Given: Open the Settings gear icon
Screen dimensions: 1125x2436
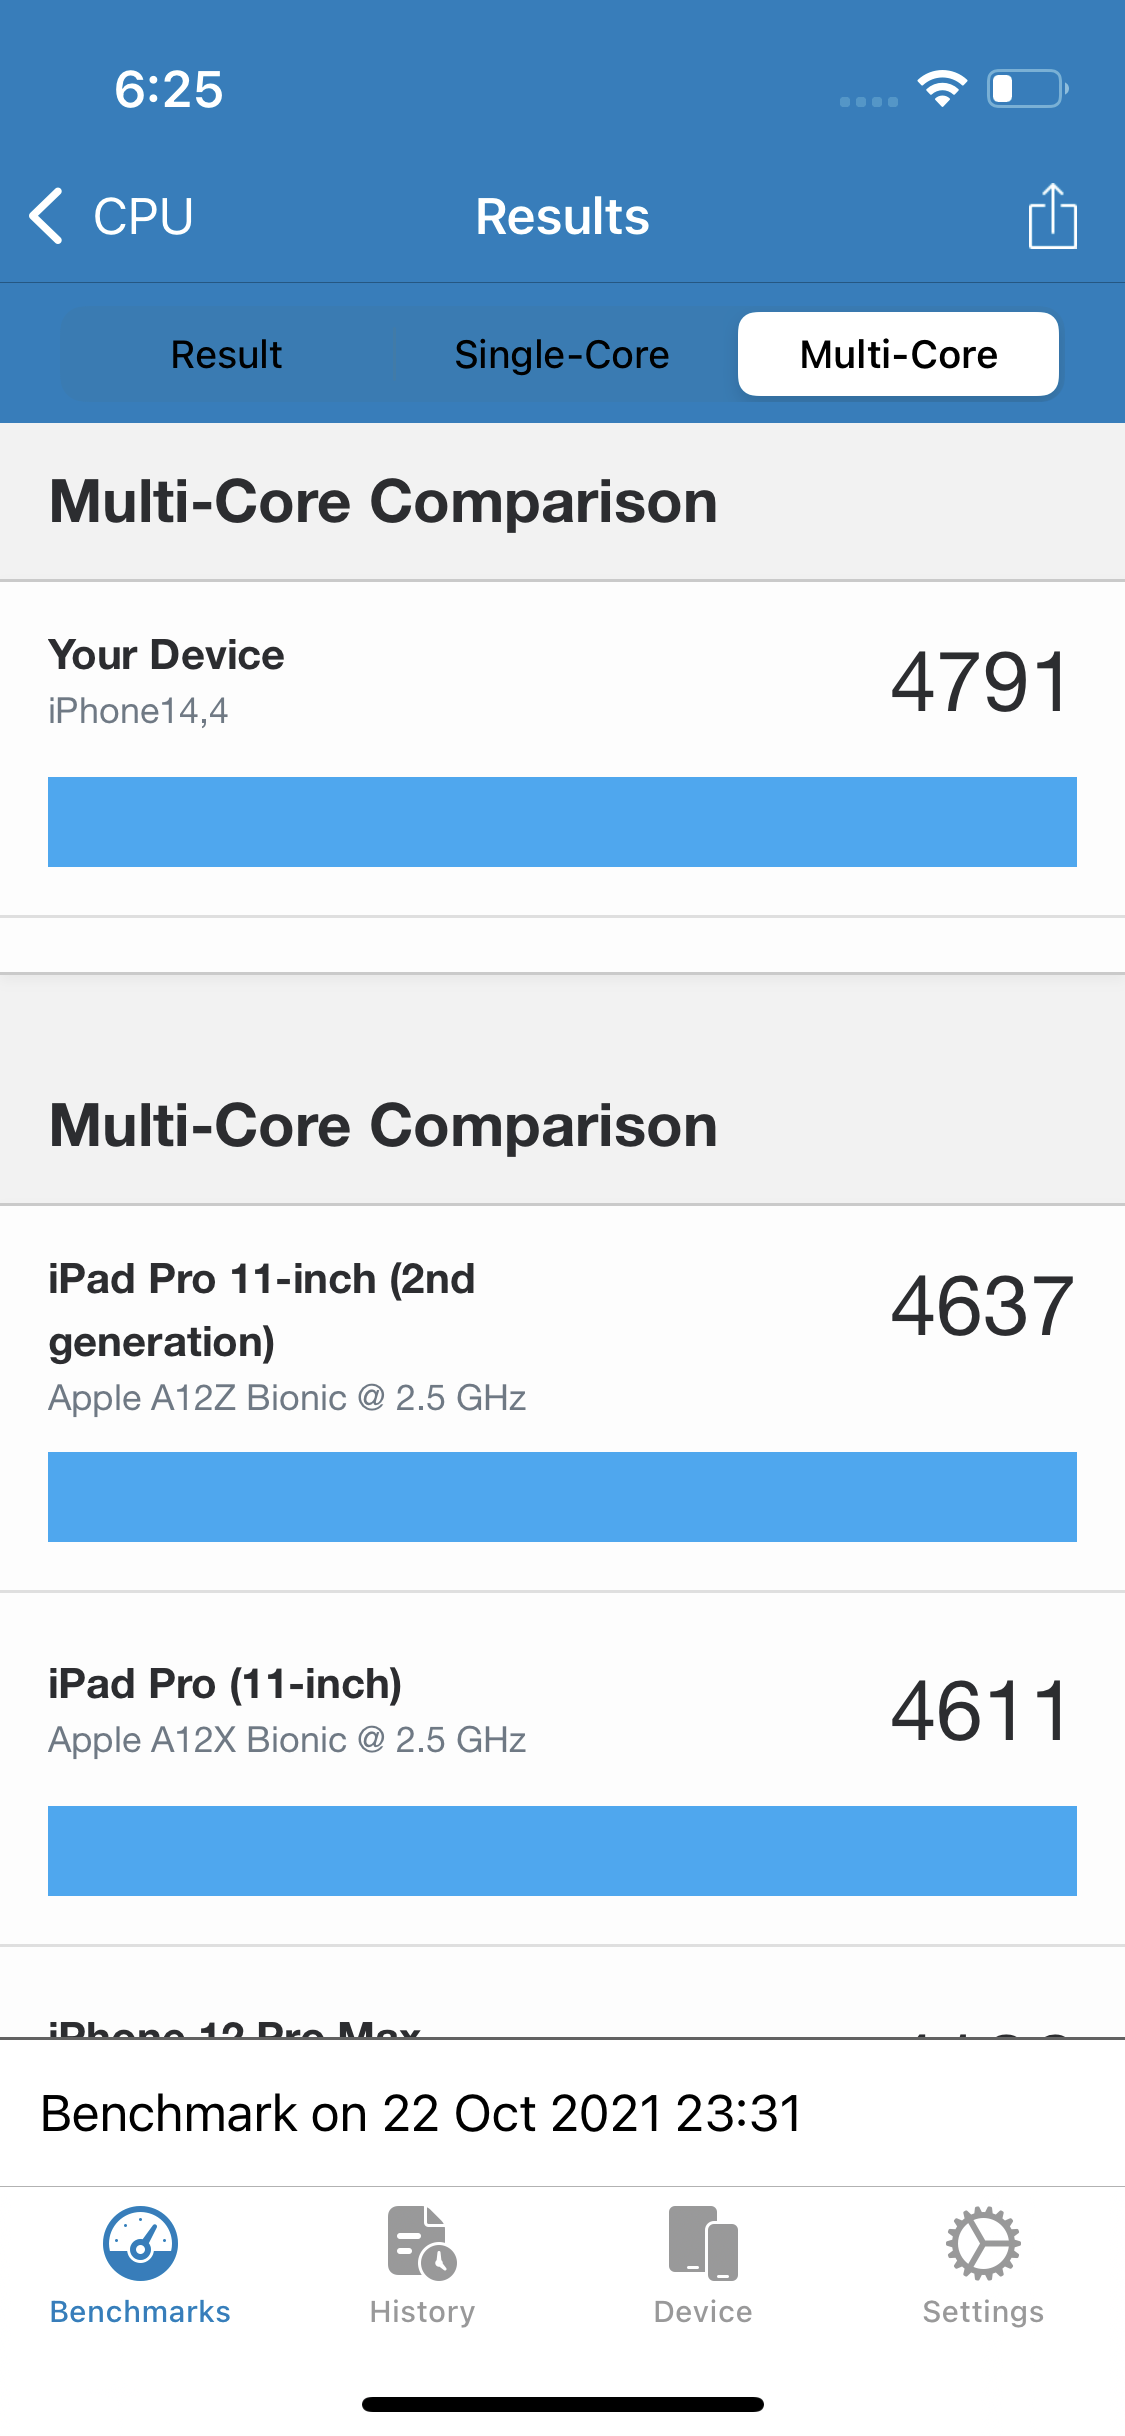Looking at the screenshot, I should (983, 2244).
